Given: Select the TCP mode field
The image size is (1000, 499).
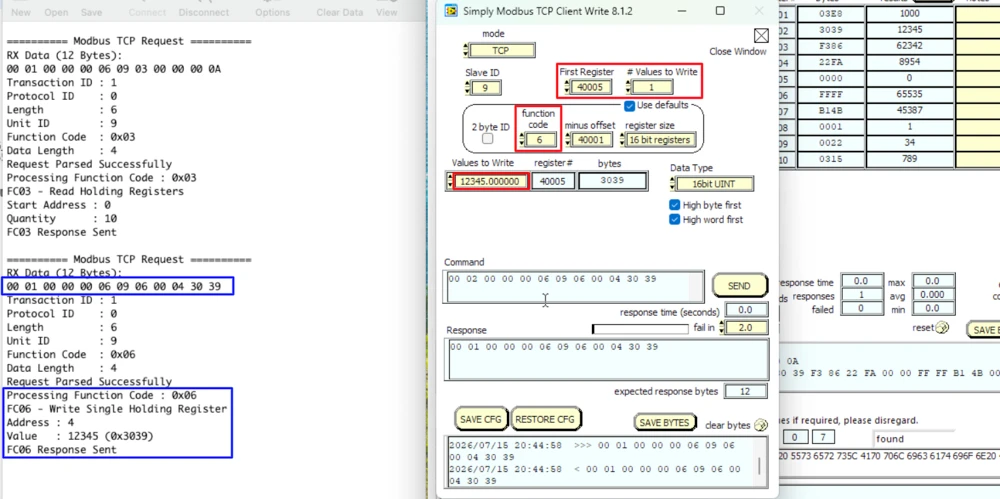Looking at the screenshot, I should click(x=502, y=50).
